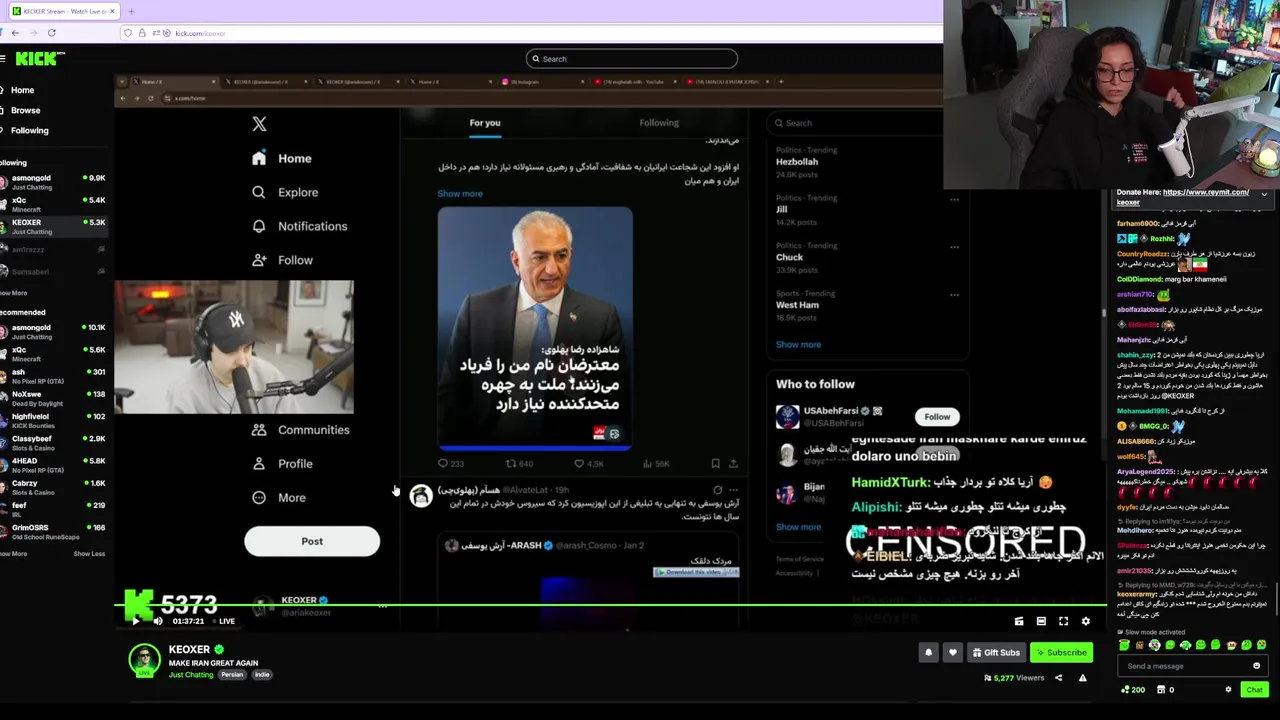Image resolution: width=1280 pixels, height=720 pixels.
Task: Open NoXawe recommended channel
Action: coord(53,398)
